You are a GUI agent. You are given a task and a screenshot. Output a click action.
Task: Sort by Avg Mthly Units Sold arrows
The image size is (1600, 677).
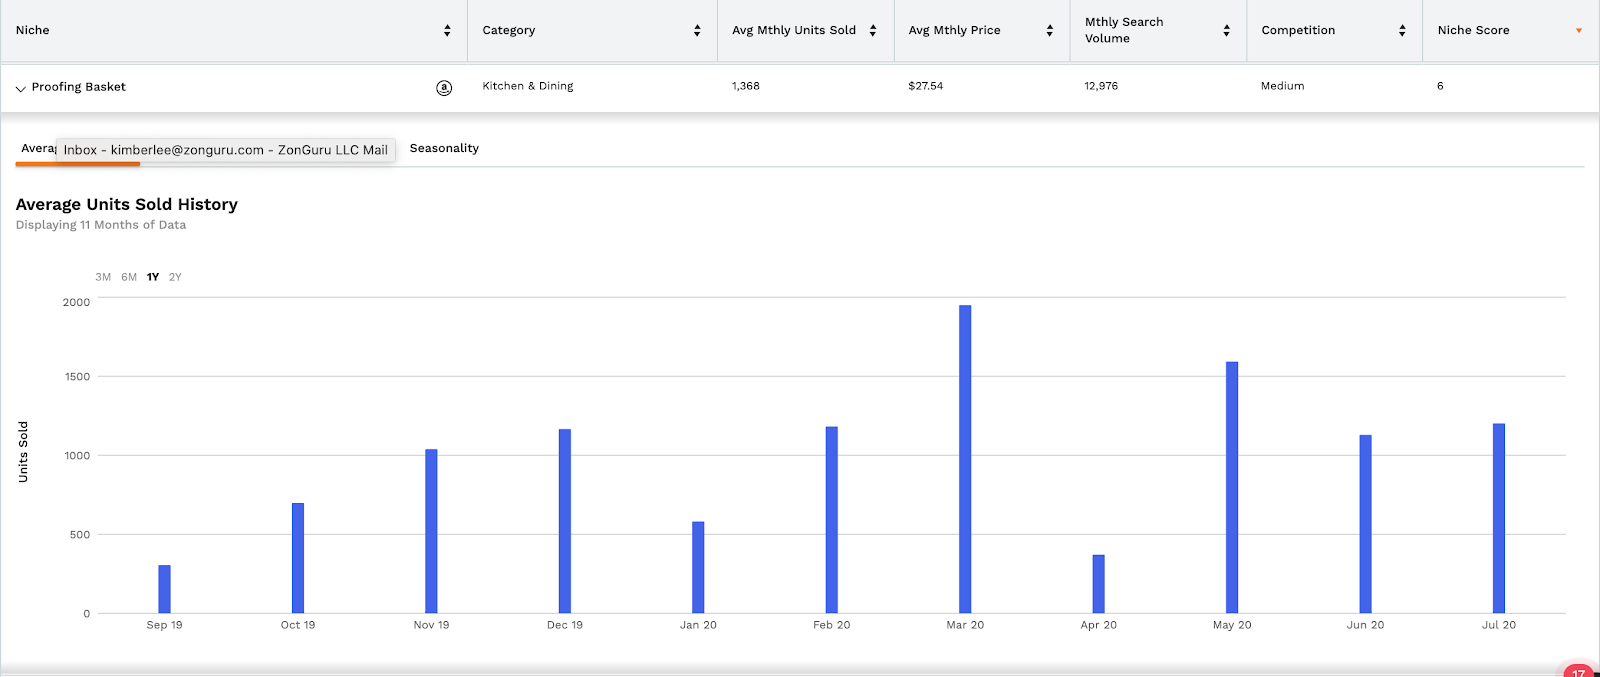pyautogui.click(x=873, y=31)
